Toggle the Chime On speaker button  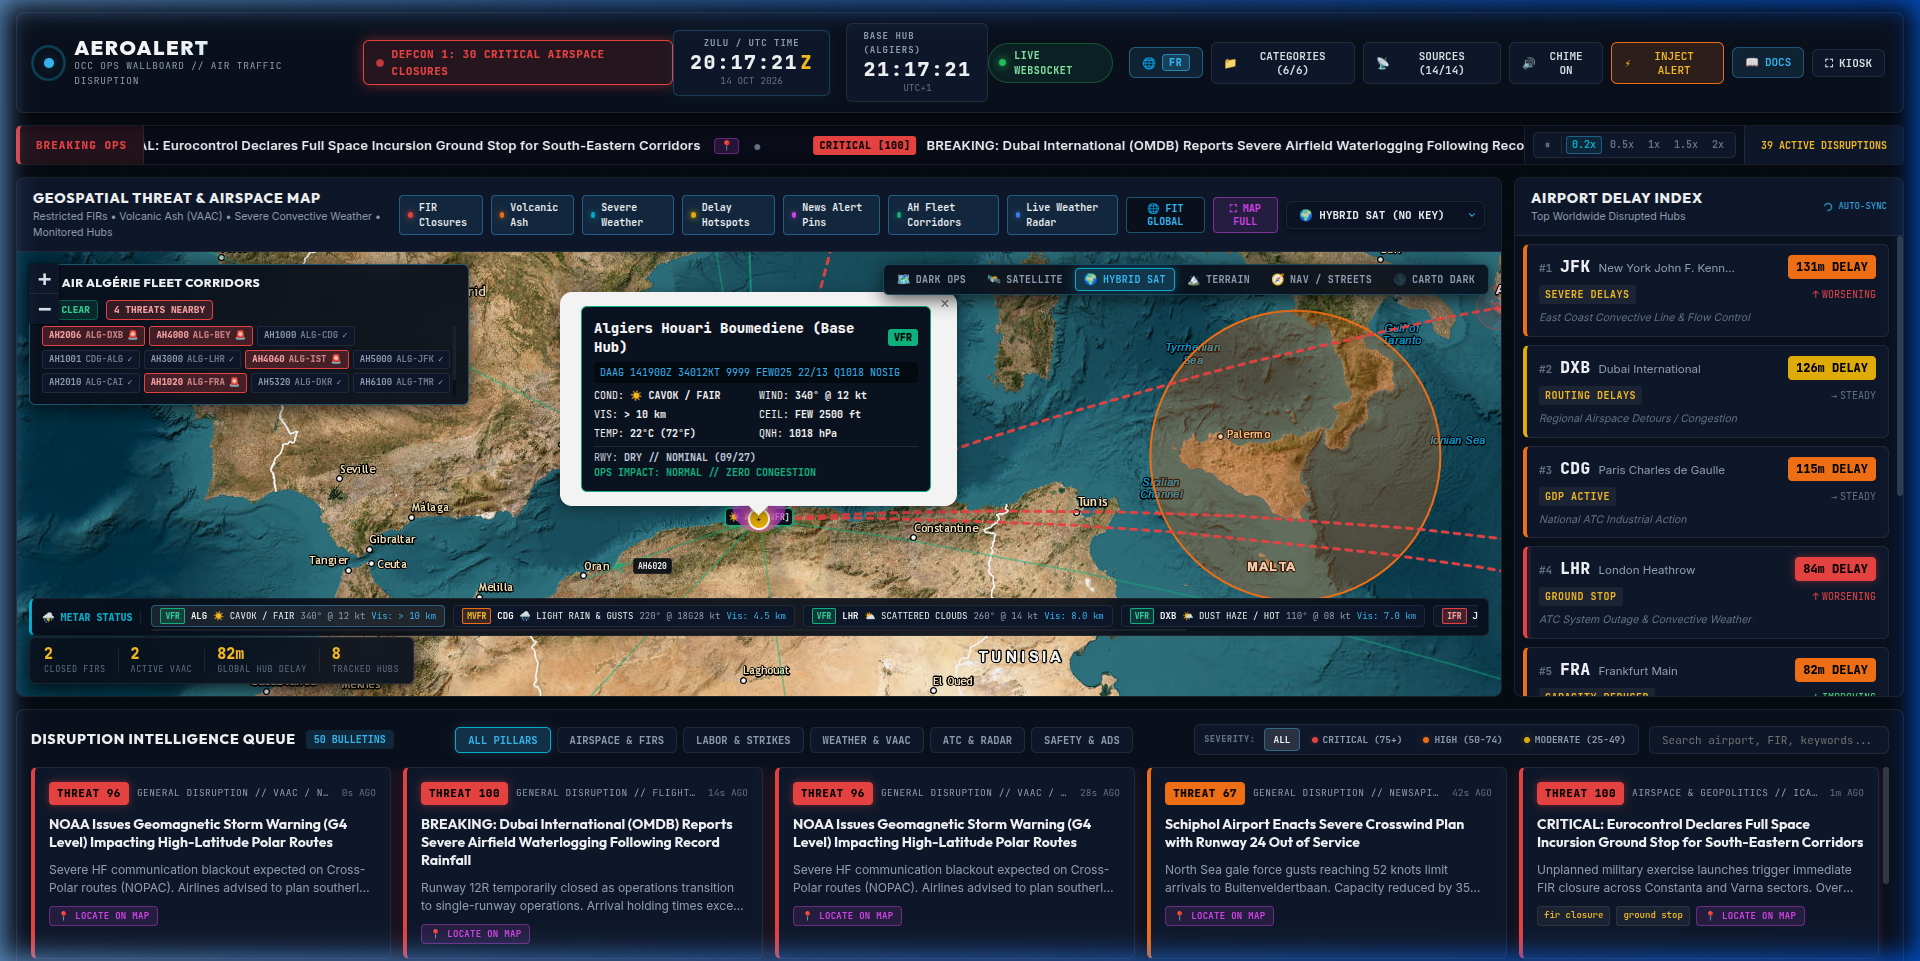[x=1555, y=63]
